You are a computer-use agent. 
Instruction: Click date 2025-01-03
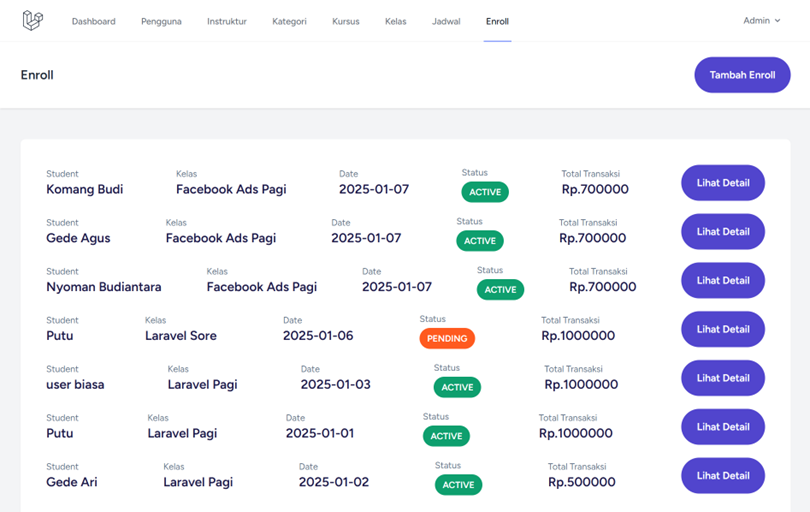[x=336, y=384]
